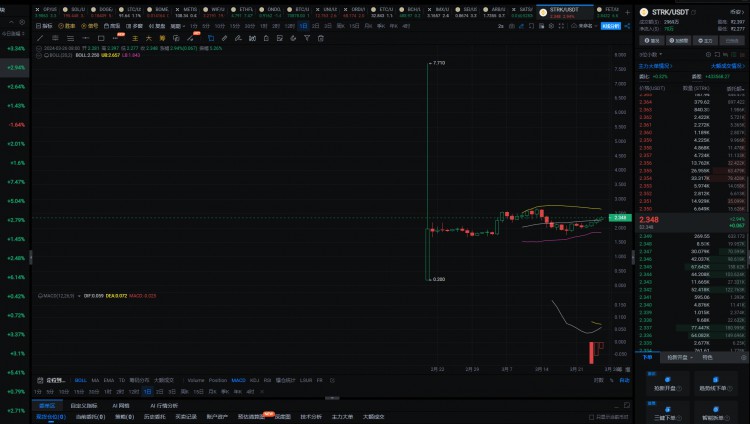Click the sell order row at 2.354
This screenshot has height=424, width=750.
(692, 178)
